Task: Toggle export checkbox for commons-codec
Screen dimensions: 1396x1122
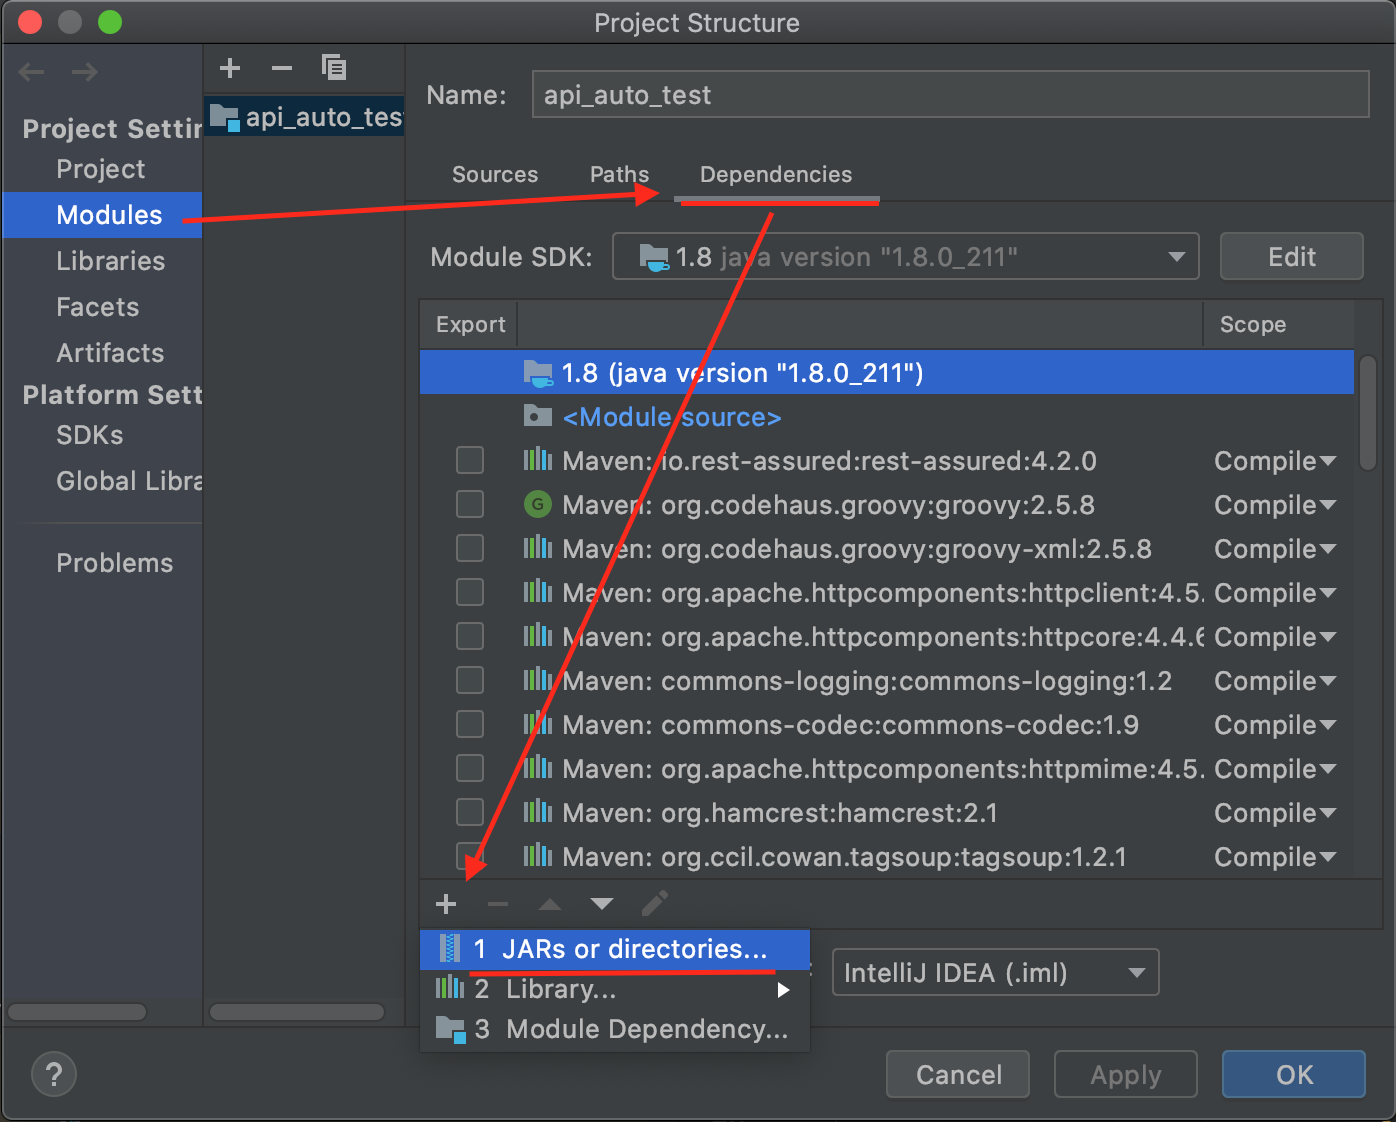Action: click(x=470, y=724)
